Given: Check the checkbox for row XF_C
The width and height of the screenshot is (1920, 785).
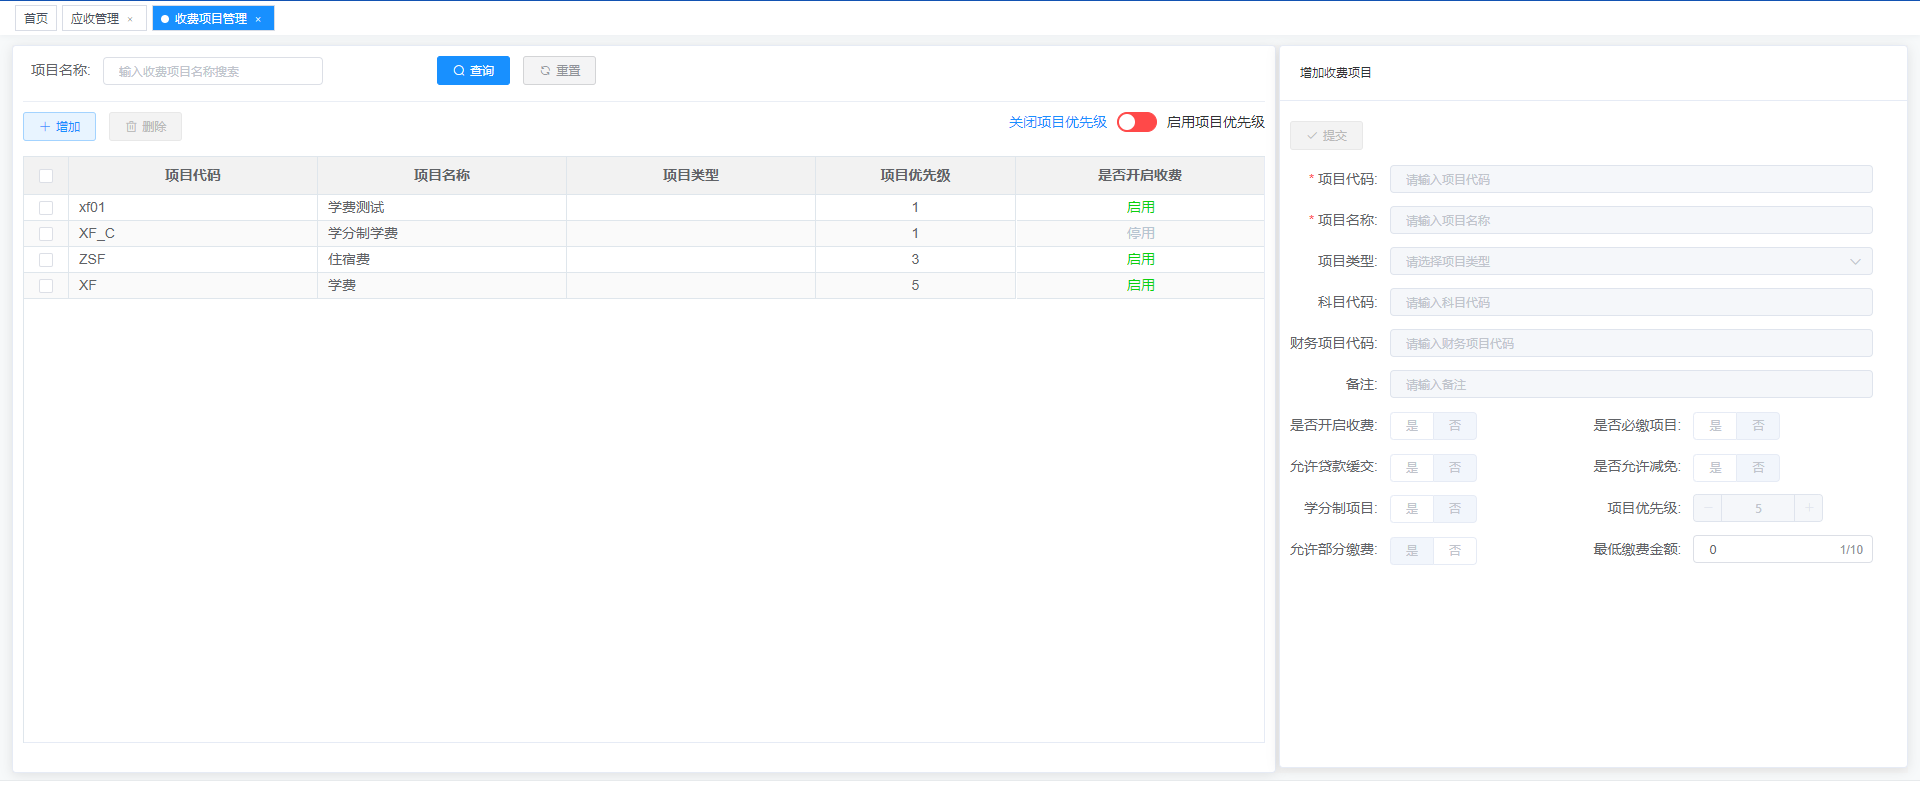Looking at the screenshot, I should 46,234.
